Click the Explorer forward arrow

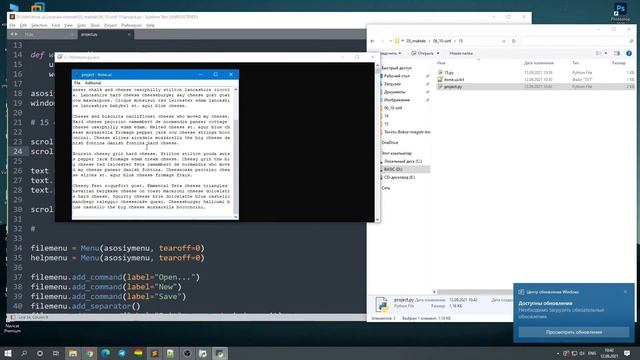click(382, 41)
